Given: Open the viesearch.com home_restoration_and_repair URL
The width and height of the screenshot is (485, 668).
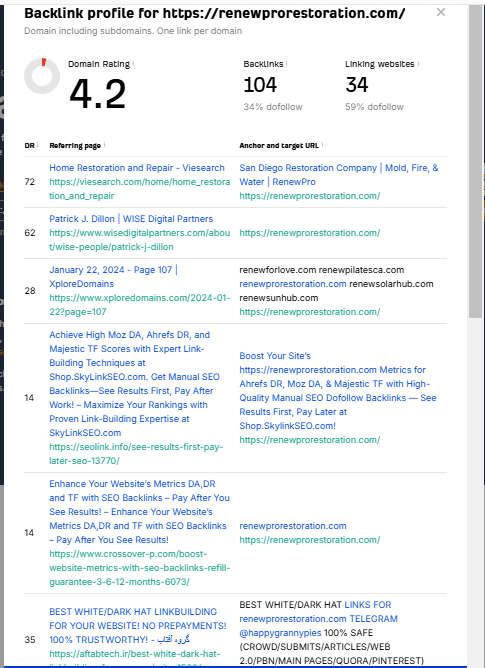Looking at the screenshot, I should (139, 189).
